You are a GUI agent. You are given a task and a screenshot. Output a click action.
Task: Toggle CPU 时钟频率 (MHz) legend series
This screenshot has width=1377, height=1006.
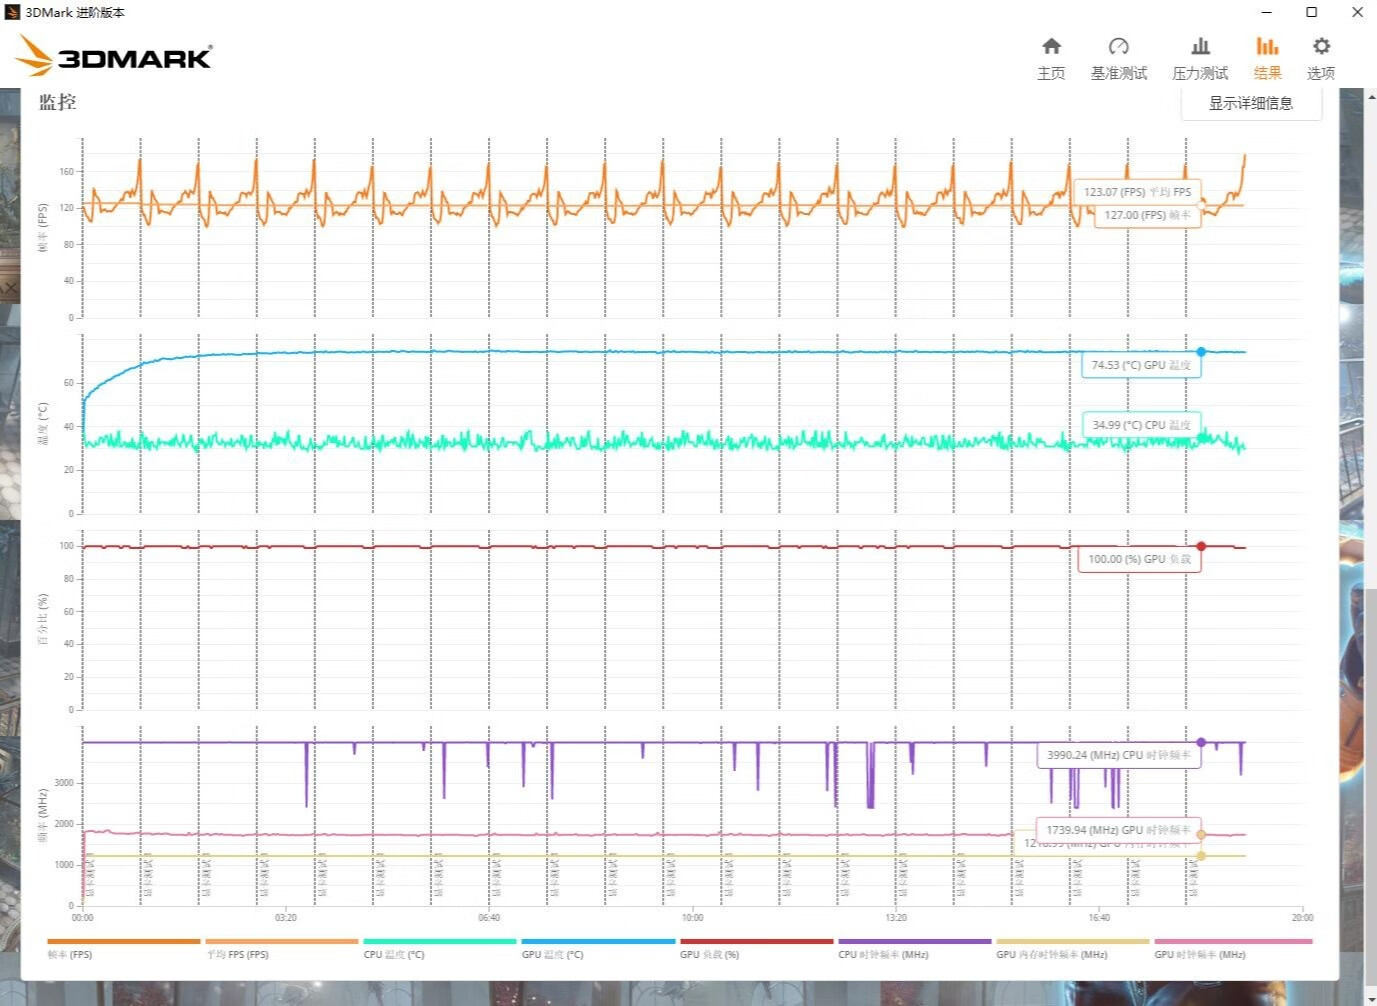coord(914,948)
